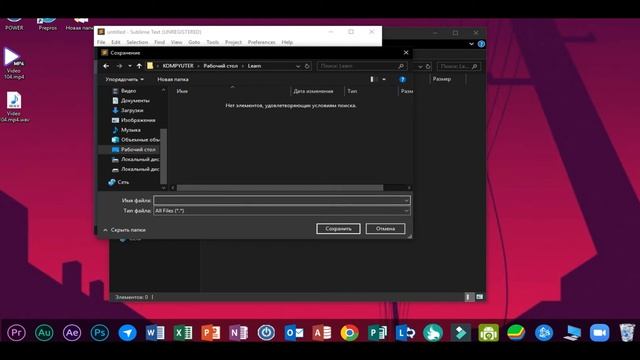Launch Adobe Photoshop from the dock
The width and height of the screenshot is (640, 360).
pos(100,333)
